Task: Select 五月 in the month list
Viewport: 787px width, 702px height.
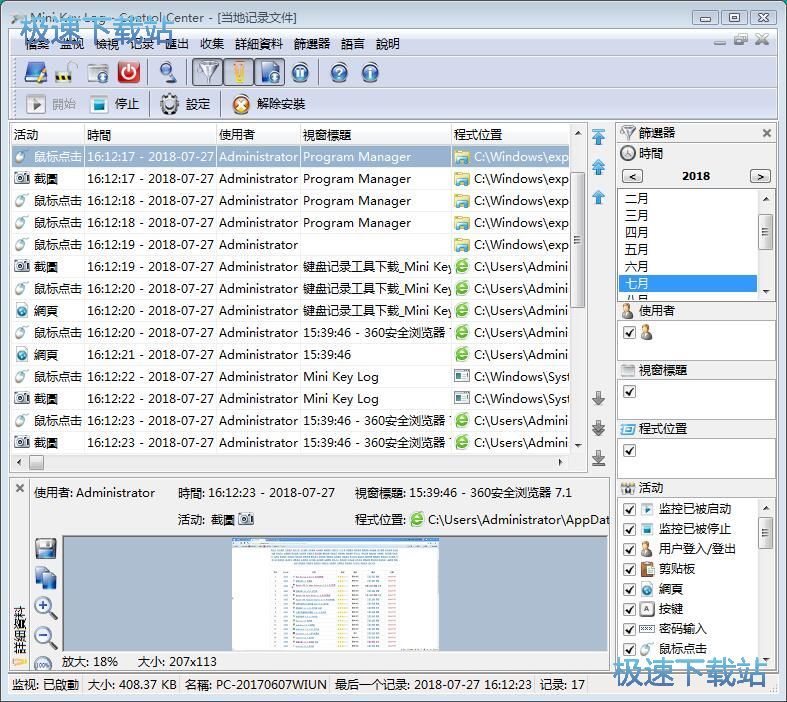Action: 636,249
